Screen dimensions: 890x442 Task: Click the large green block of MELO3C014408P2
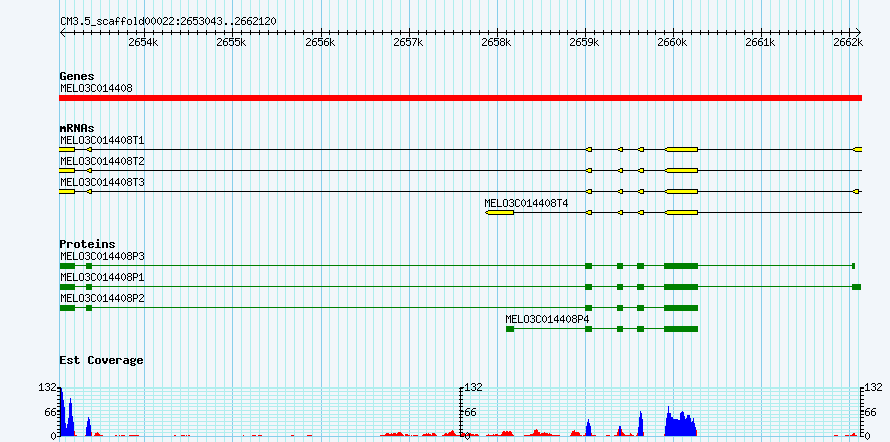tap(681, 308)
